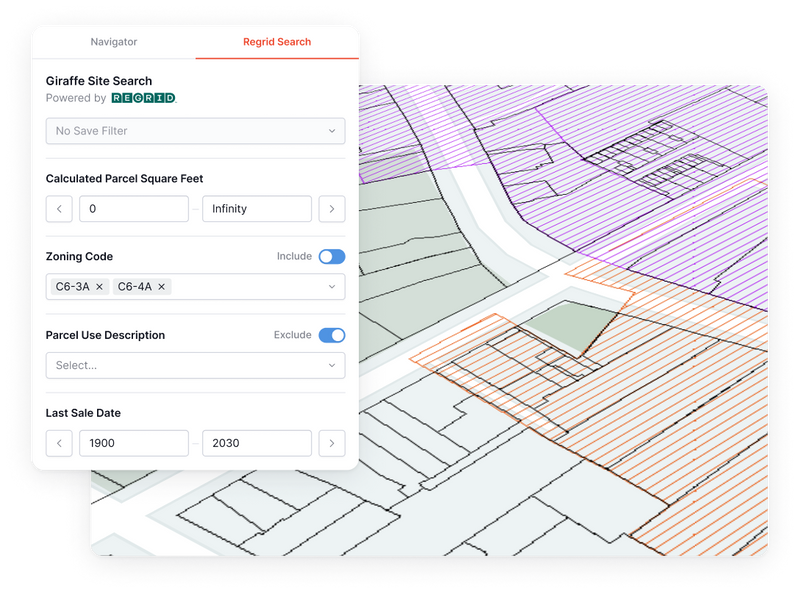Toggle the Parcel Use Description Exclude switch
This screenshot has height=594, width=800.
332,335
